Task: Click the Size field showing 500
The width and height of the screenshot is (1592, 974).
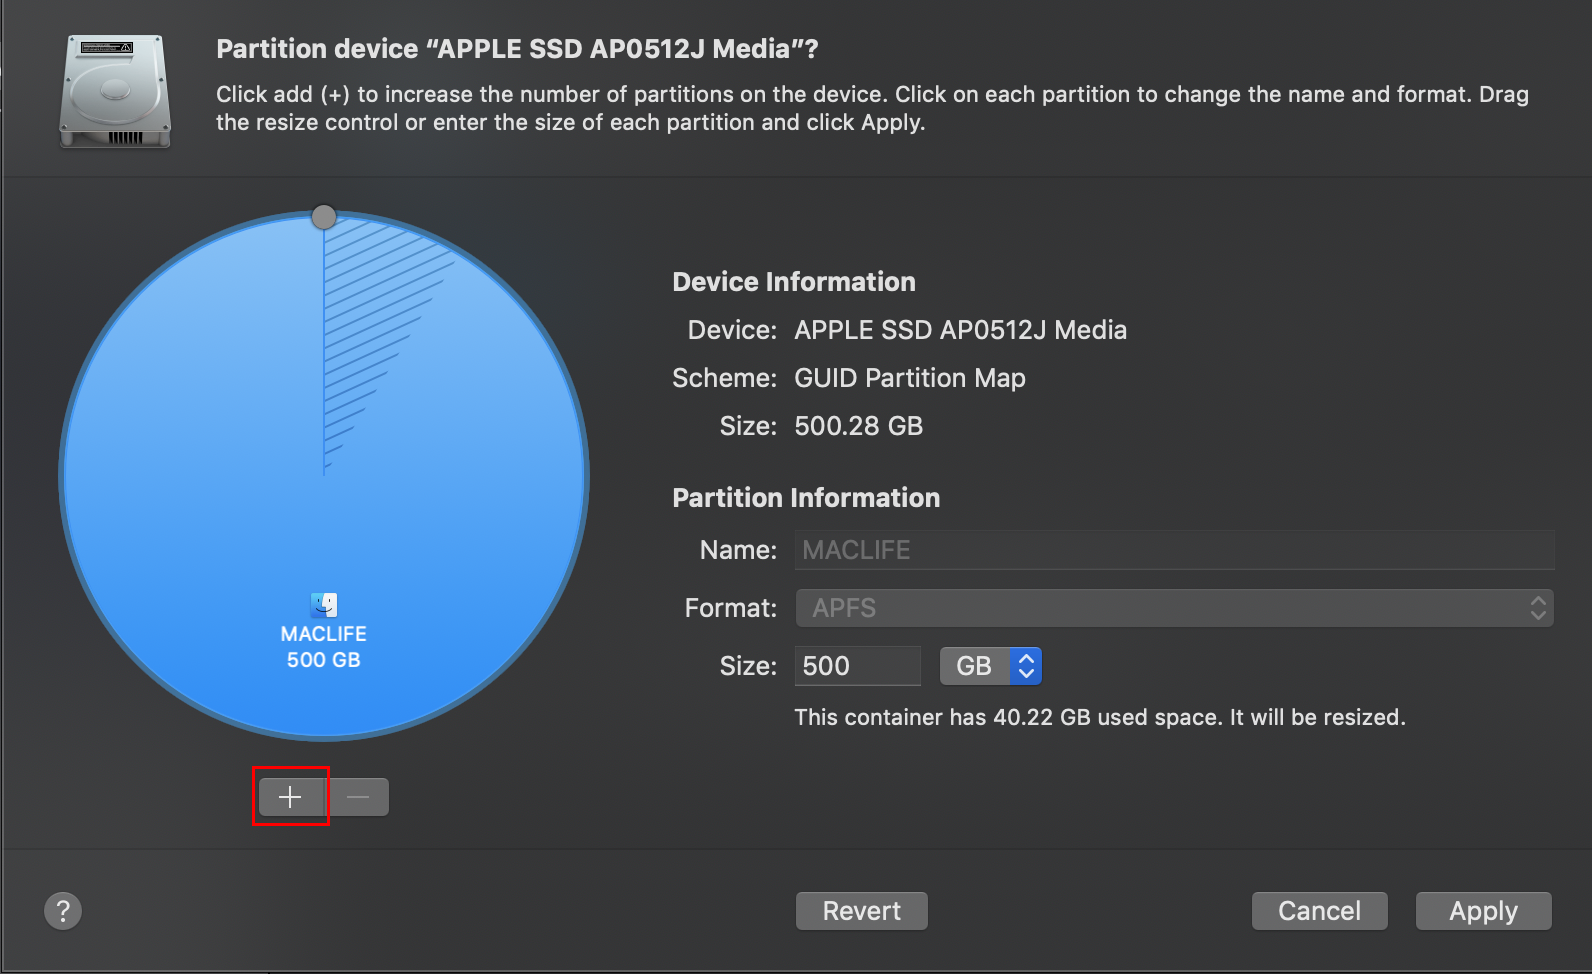Action: [857, 666]
